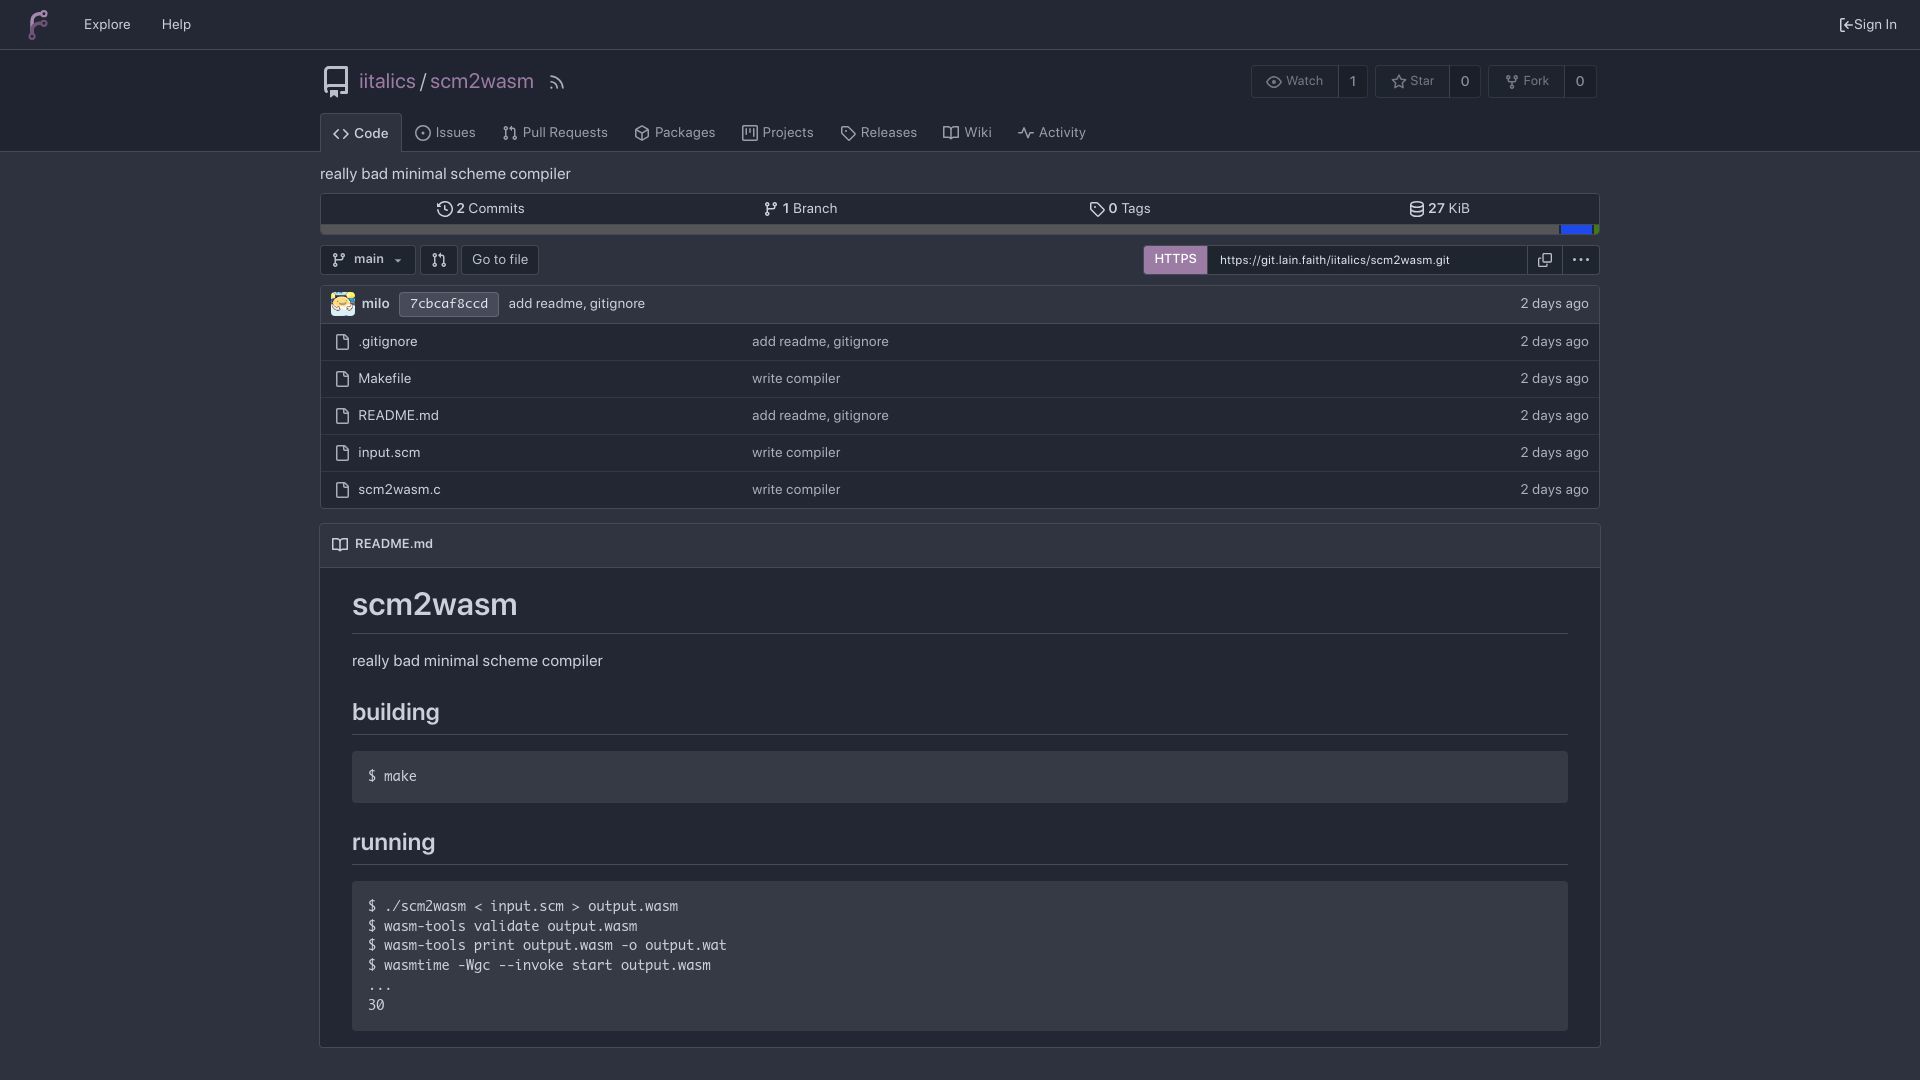Image resolution: width=1920 pixels, height=1080 pixels.
Task: Click the Watch button
Action: 1295,82
